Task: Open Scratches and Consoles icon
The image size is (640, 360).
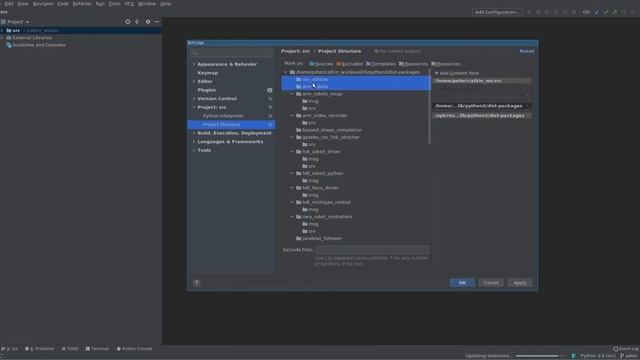Action: click(9, 45)
